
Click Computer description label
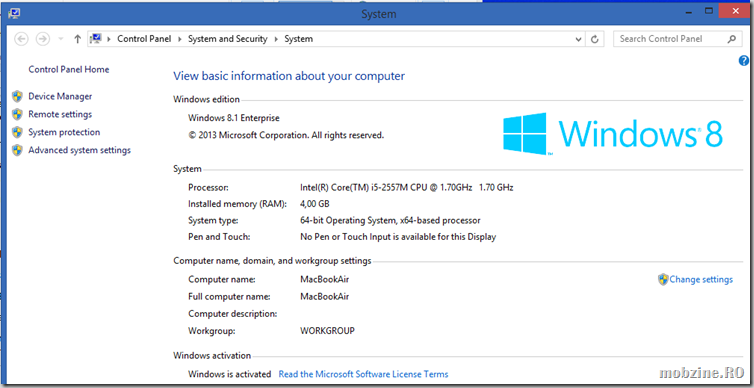tap(233, 314)
